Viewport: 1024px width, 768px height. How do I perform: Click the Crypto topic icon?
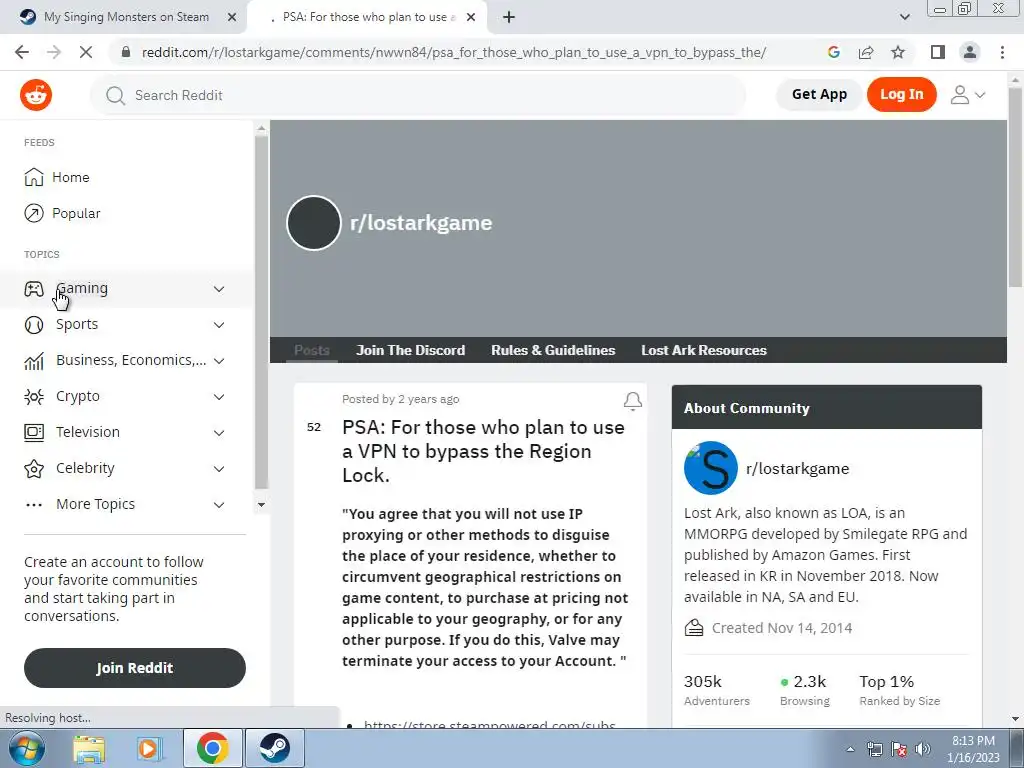34,396
